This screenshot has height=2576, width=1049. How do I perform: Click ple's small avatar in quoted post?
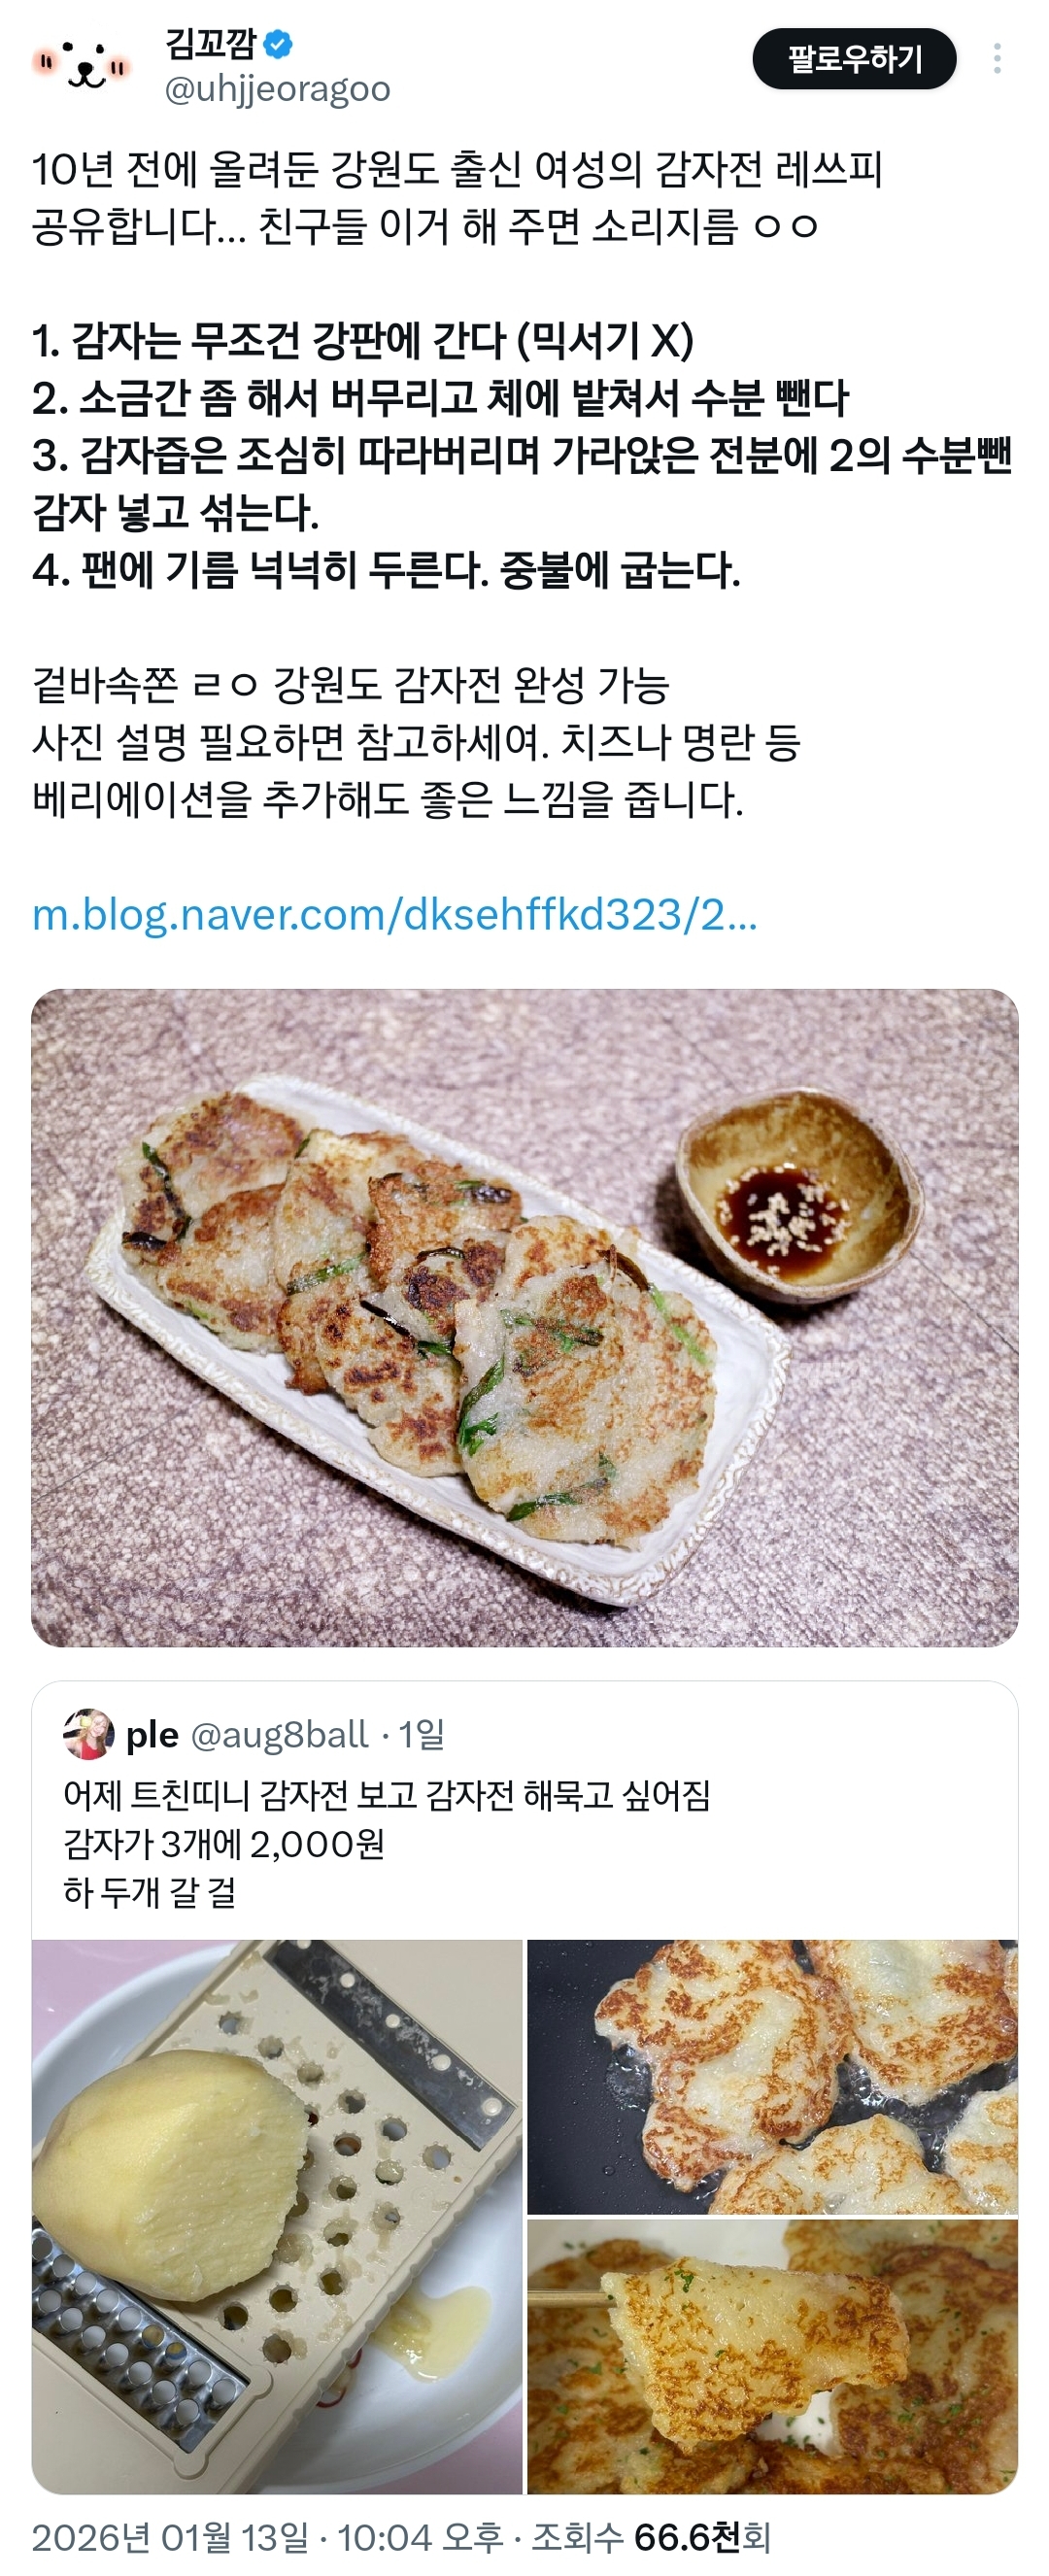click(89, 1733)
